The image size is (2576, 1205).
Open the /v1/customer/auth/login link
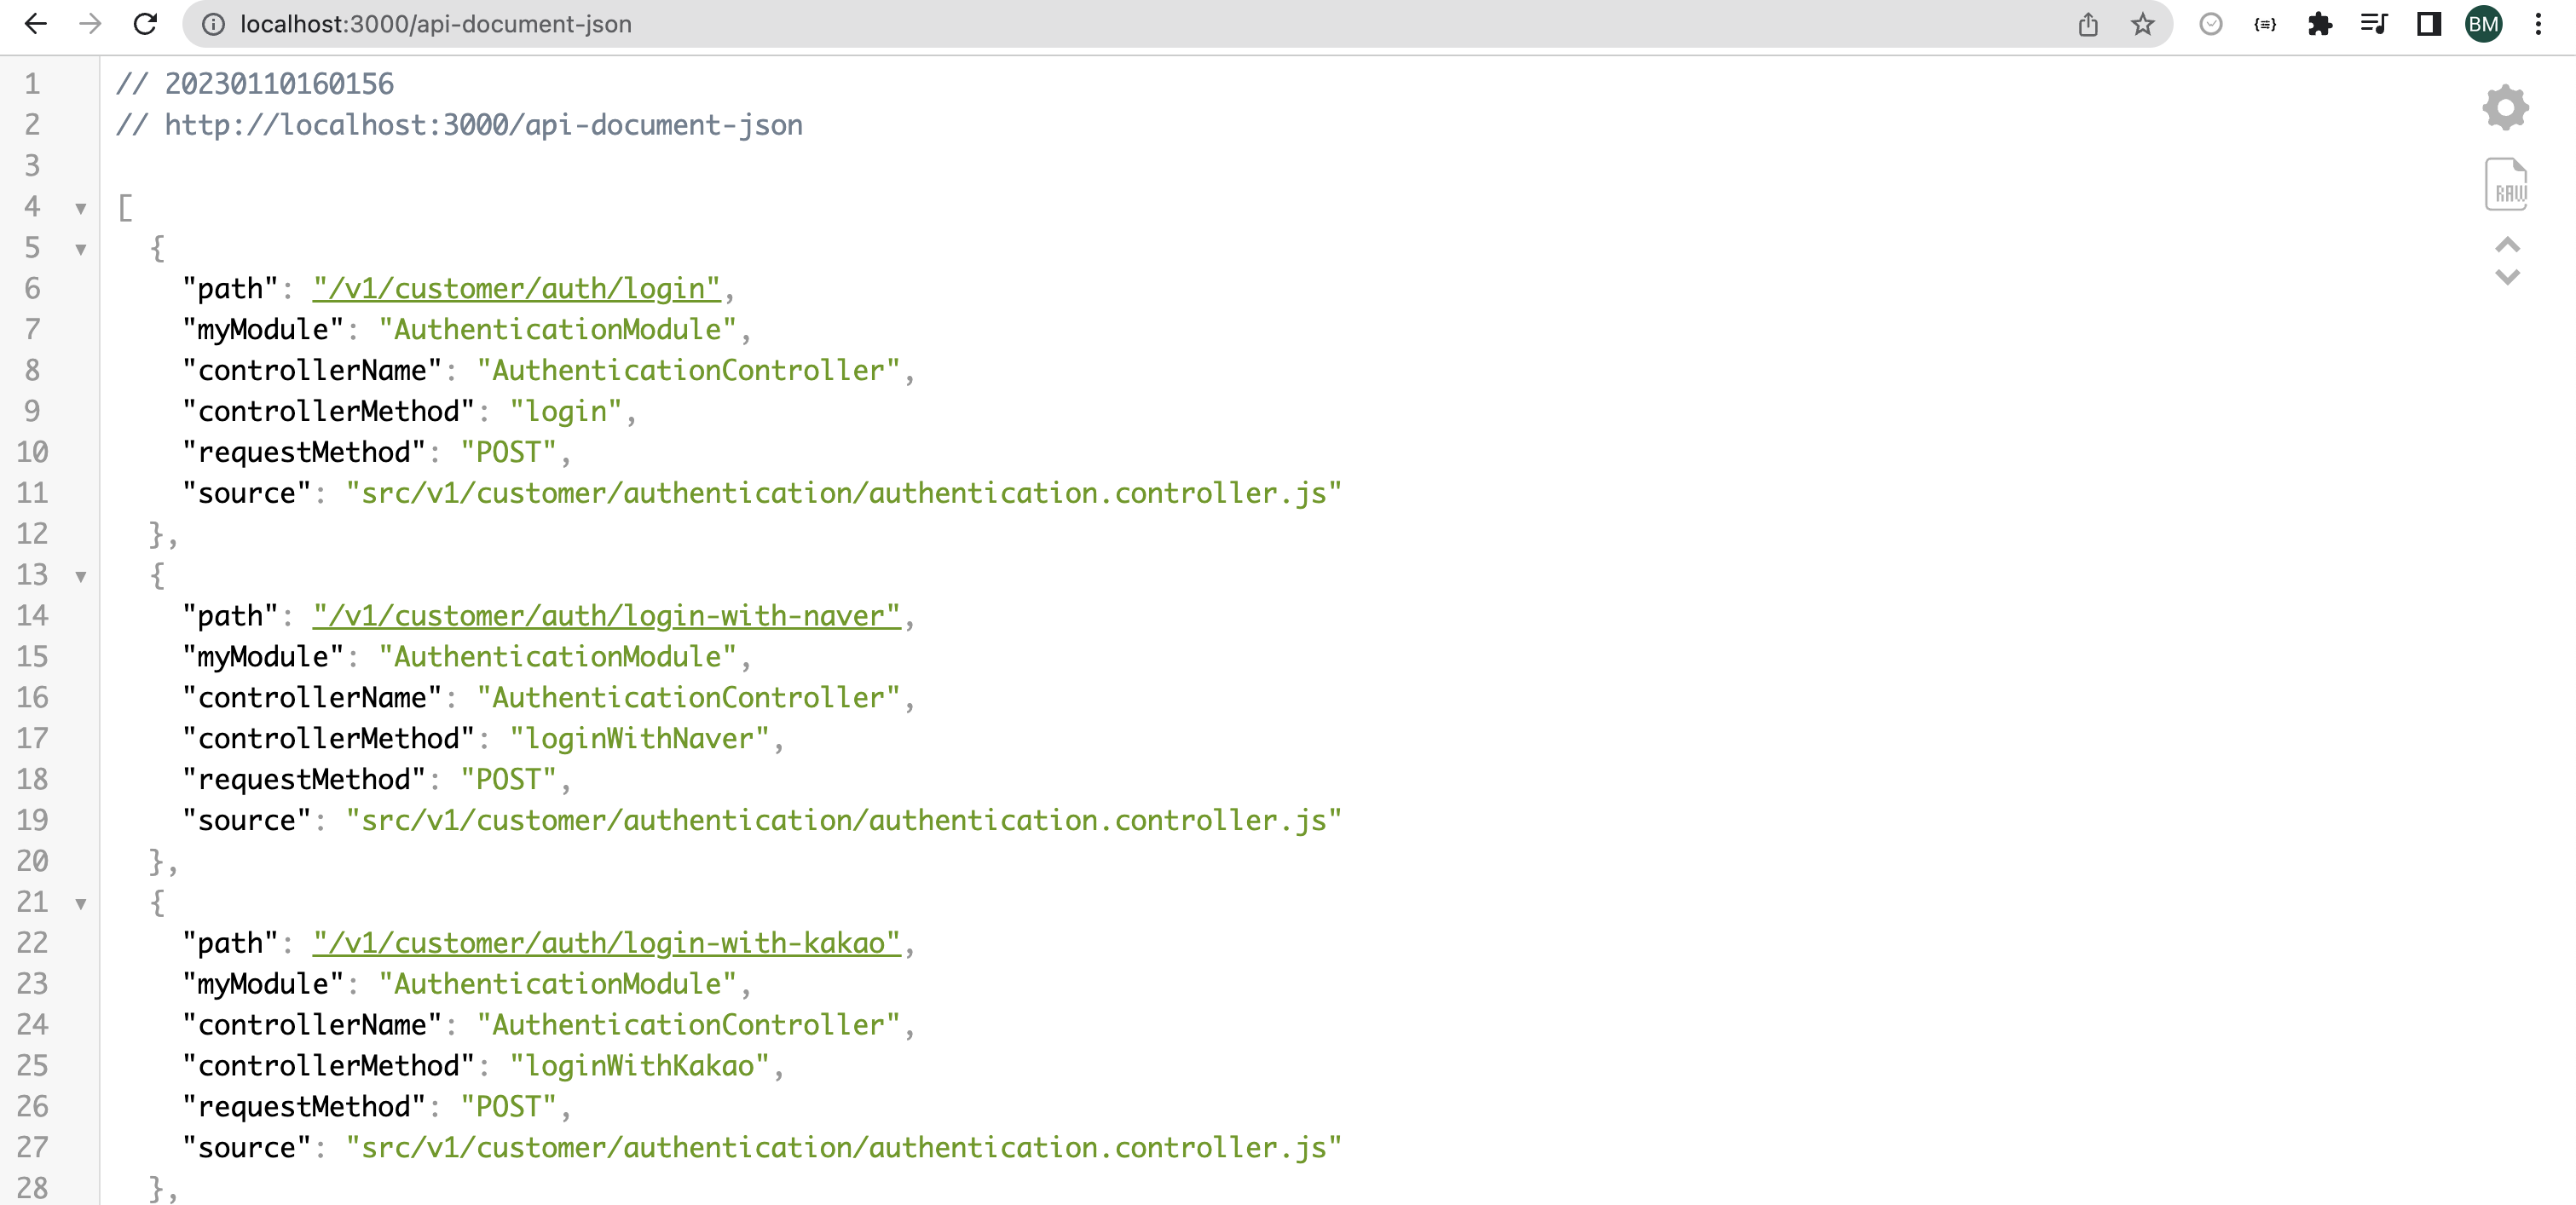pos(516,289)
